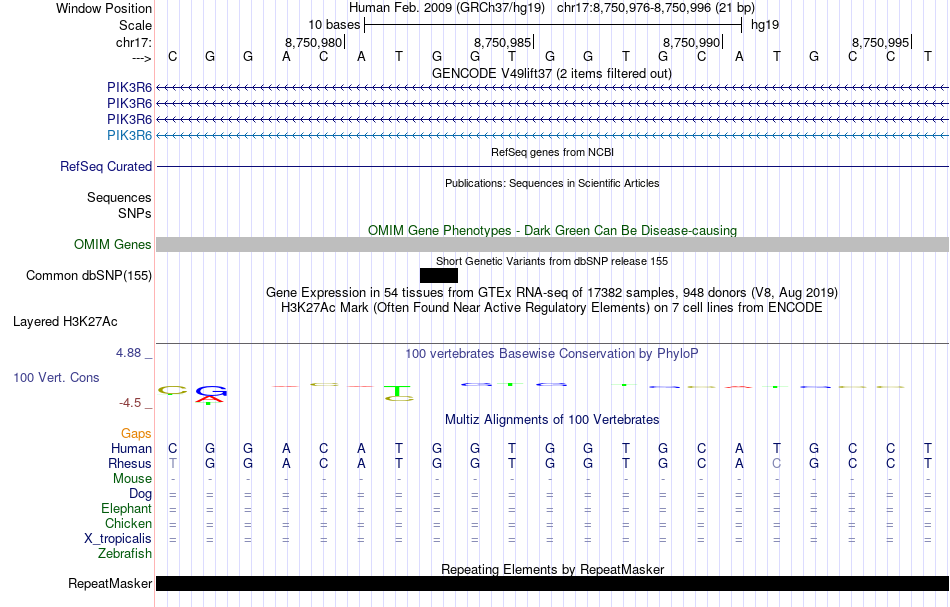Click the 100 Vert. Cons label
This screenshot has height=607, width=950.
[x=56, y=377]
